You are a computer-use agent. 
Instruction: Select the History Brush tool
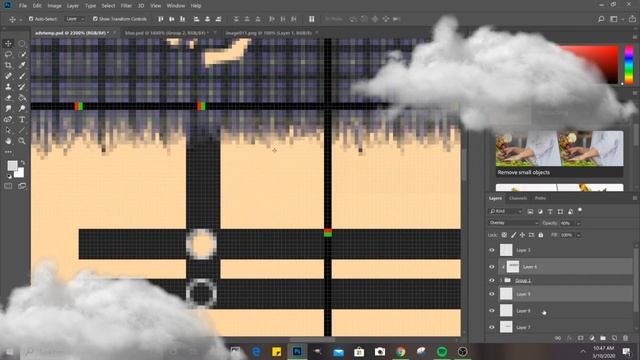[x=22, y=87]
